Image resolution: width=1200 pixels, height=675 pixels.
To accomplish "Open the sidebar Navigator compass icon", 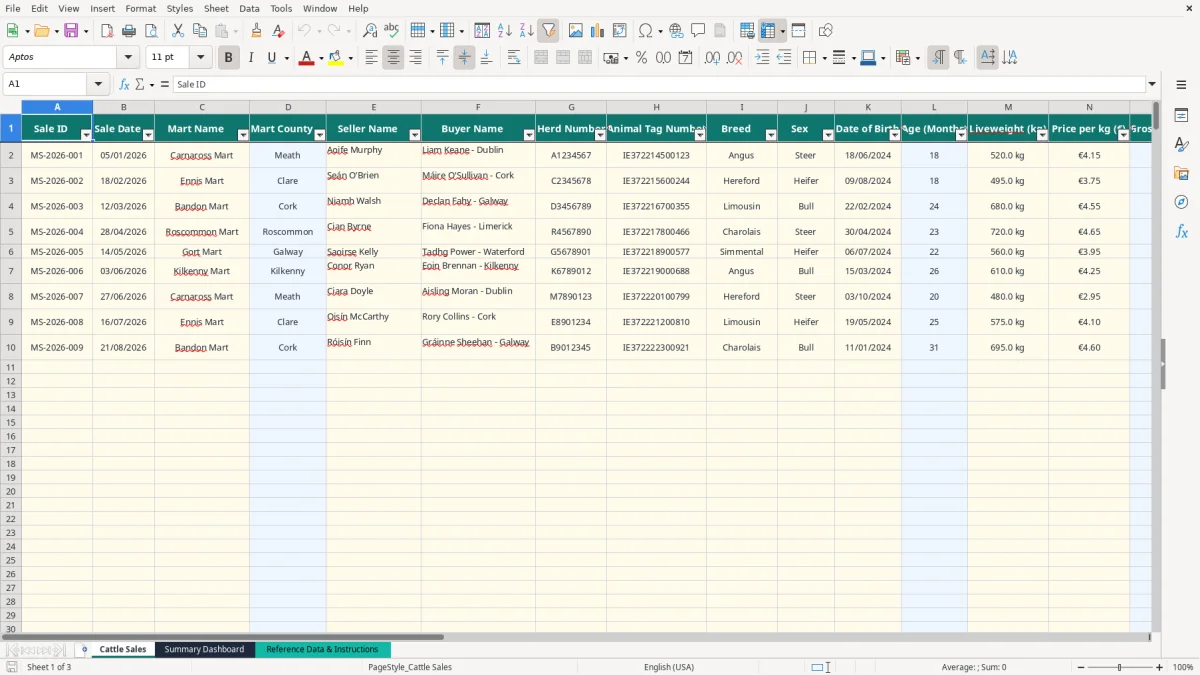I will pyautogui.click(x=1181, y=202).
